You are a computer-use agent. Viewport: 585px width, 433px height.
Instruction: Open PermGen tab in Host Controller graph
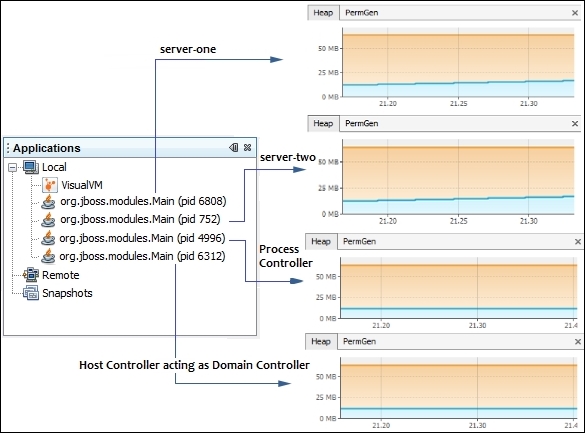click(x=359, y=342)
